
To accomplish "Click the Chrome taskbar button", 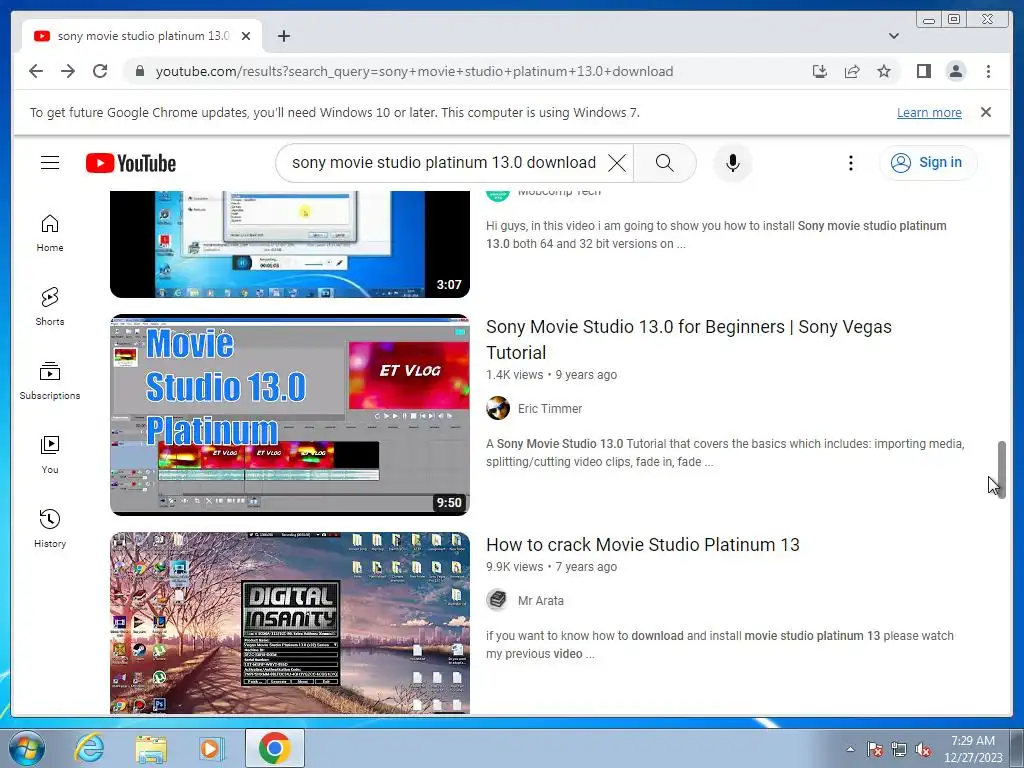I will click(x=274, y=748).
